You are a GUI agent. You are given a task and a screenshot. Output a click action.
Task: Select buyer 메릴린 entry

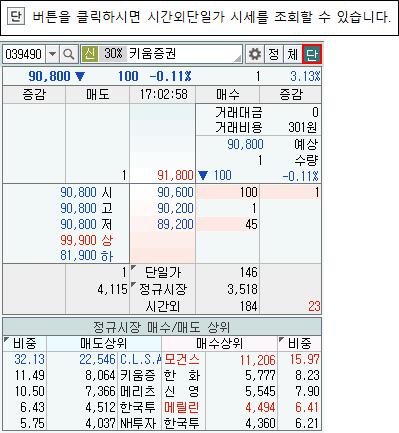point(182,407)
